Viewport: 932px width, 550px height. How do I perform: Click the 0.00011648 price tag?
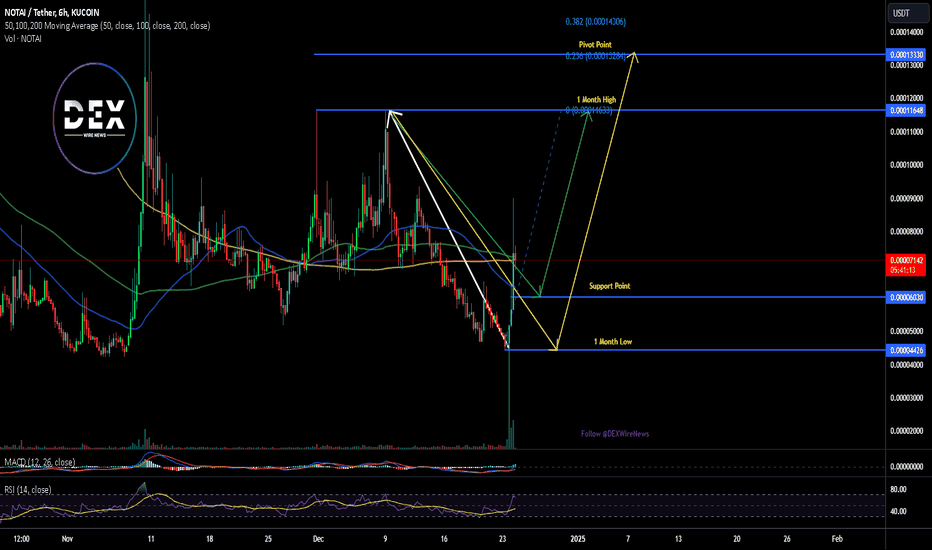(x=906, y=111)
